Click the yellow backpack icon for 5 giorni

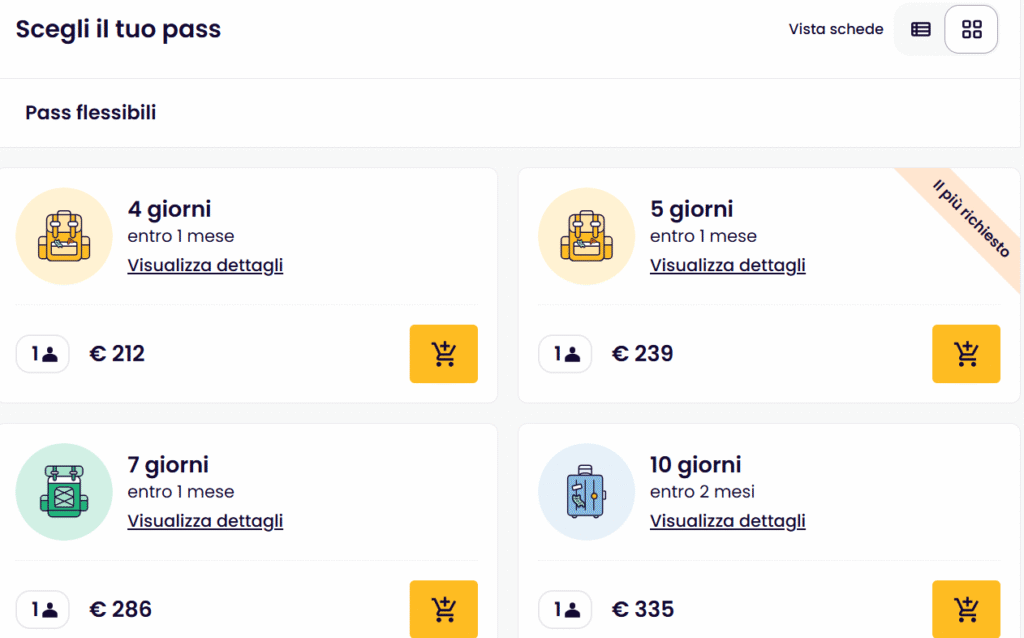click(586, 236)
